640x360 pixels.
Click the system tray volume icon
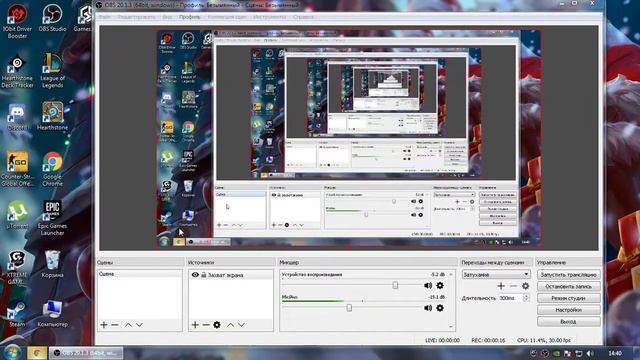tap(589, 353)
